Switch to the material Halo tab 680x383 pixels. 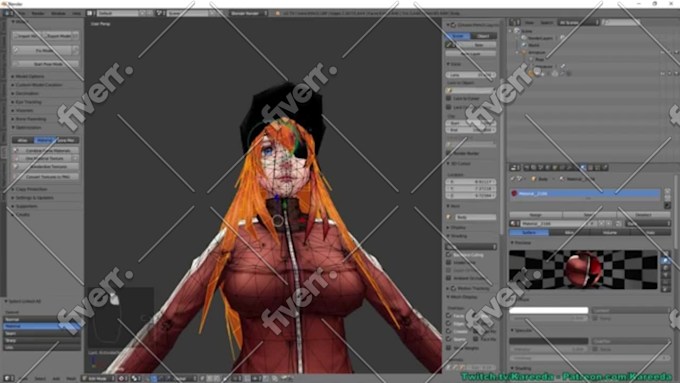point(650,232)
